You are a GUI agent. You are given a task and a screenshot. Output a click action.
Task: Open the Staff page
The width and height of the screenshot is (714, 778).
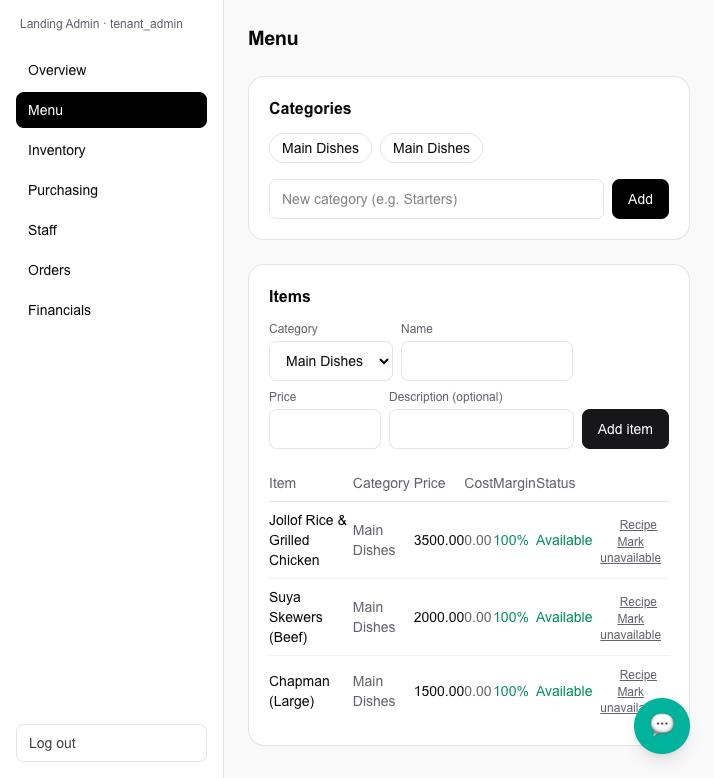point(111,230)
